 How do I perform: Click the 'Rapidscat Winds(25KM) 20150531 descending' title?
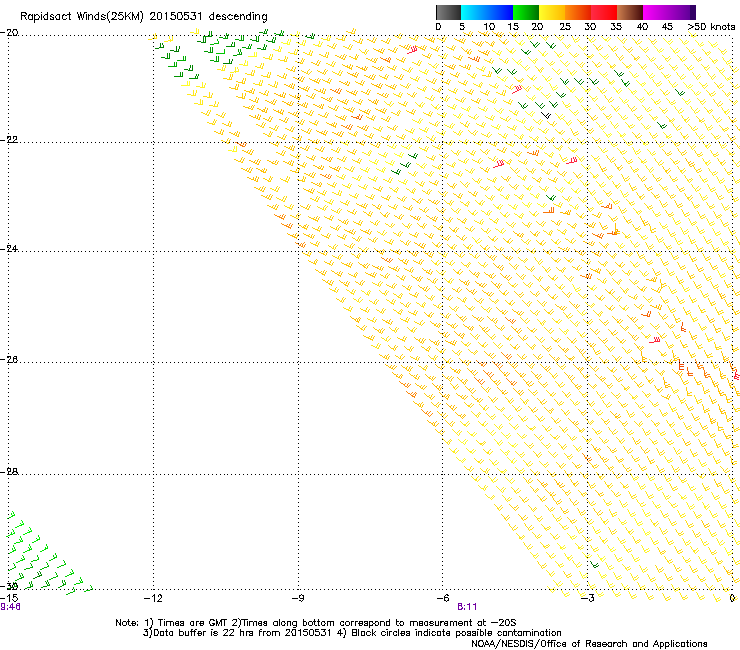[x=143, y=17]
